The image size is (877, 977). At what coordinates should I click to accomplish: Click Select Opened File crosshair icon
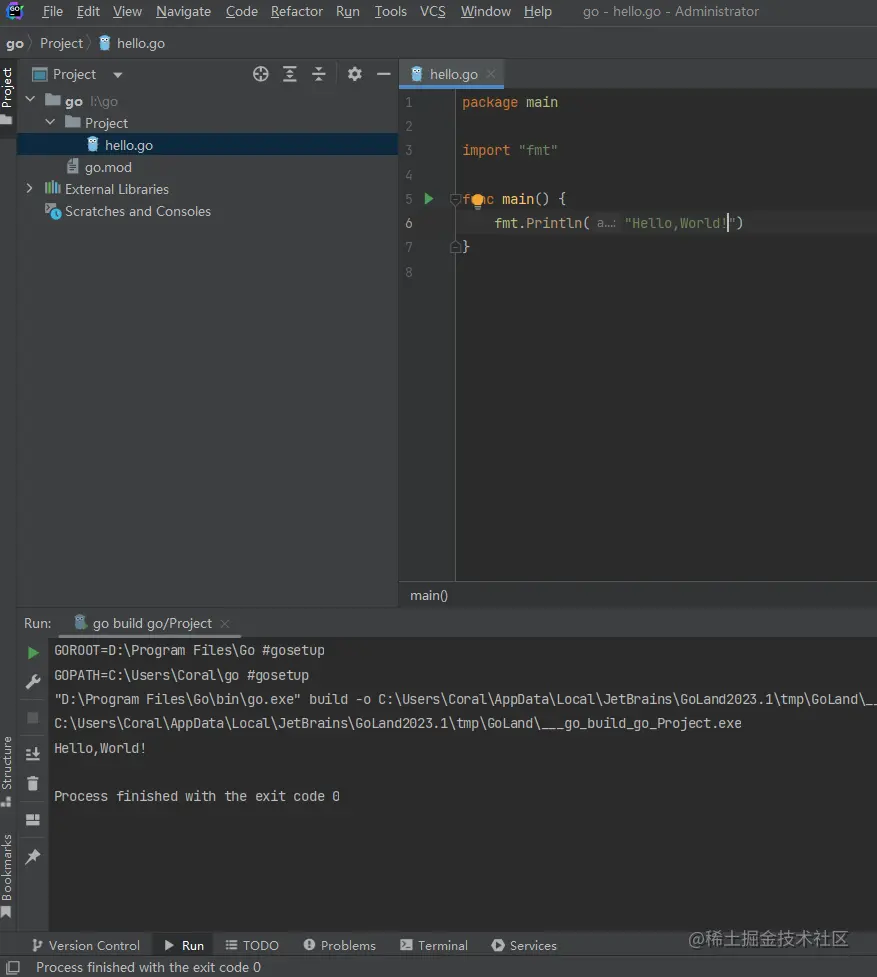pos(260,74)
